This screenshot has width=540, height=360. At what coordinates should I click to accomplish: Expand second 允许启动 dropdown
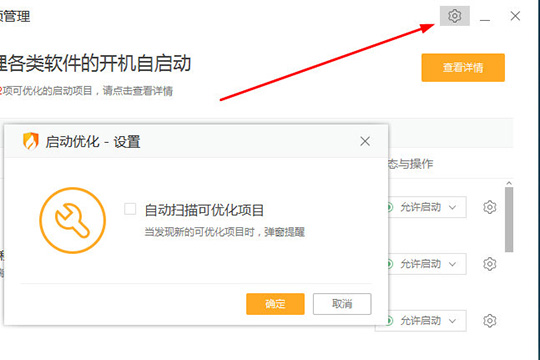426,264
